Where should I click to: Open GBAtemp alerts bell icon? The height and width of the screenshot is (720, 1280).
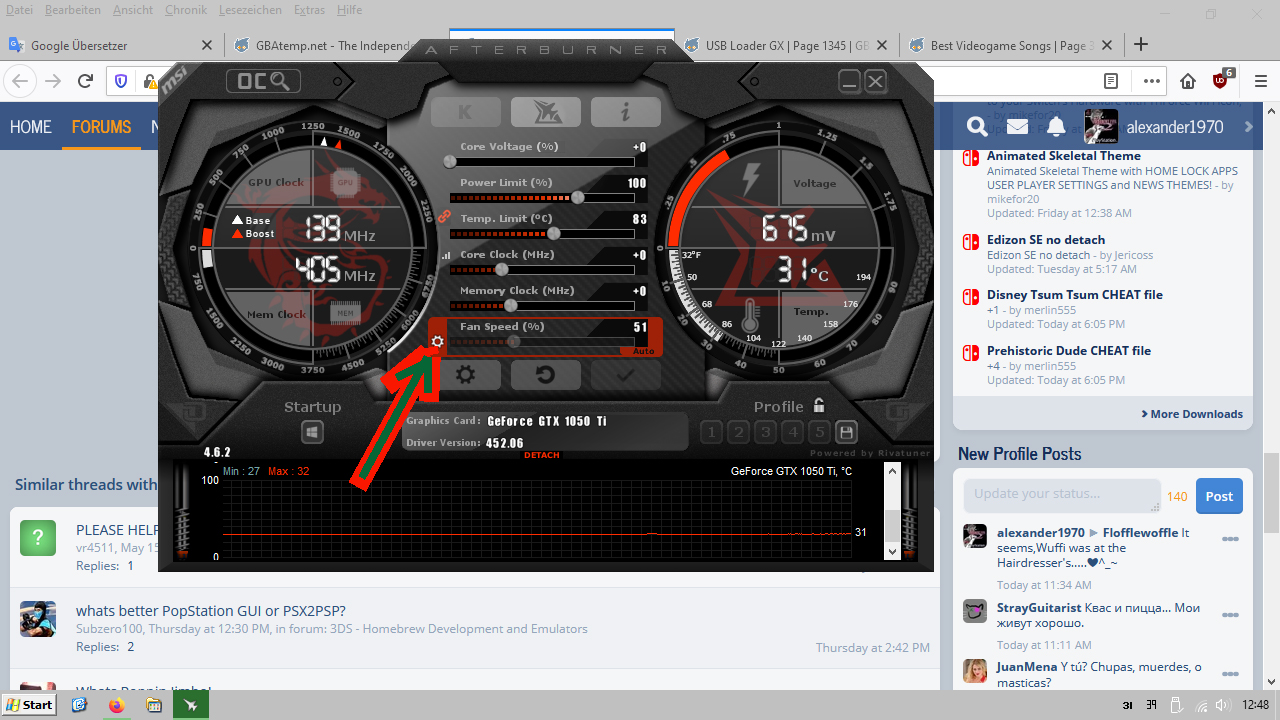click(x=1057, y=127)
